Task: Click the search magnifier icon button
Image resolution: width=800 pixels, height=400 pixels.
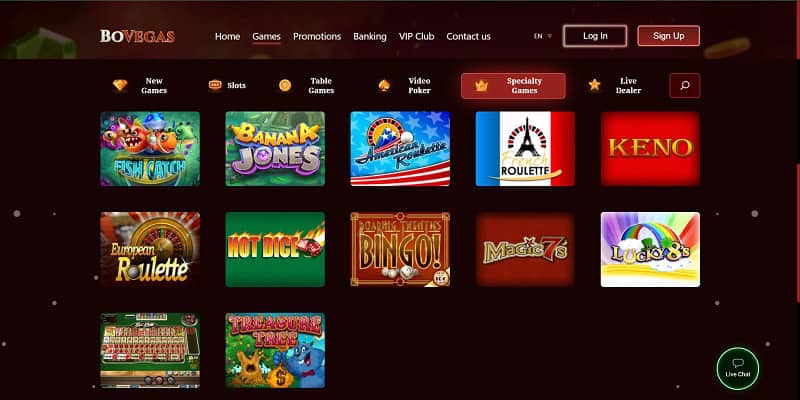Action: tap(685, 86)
